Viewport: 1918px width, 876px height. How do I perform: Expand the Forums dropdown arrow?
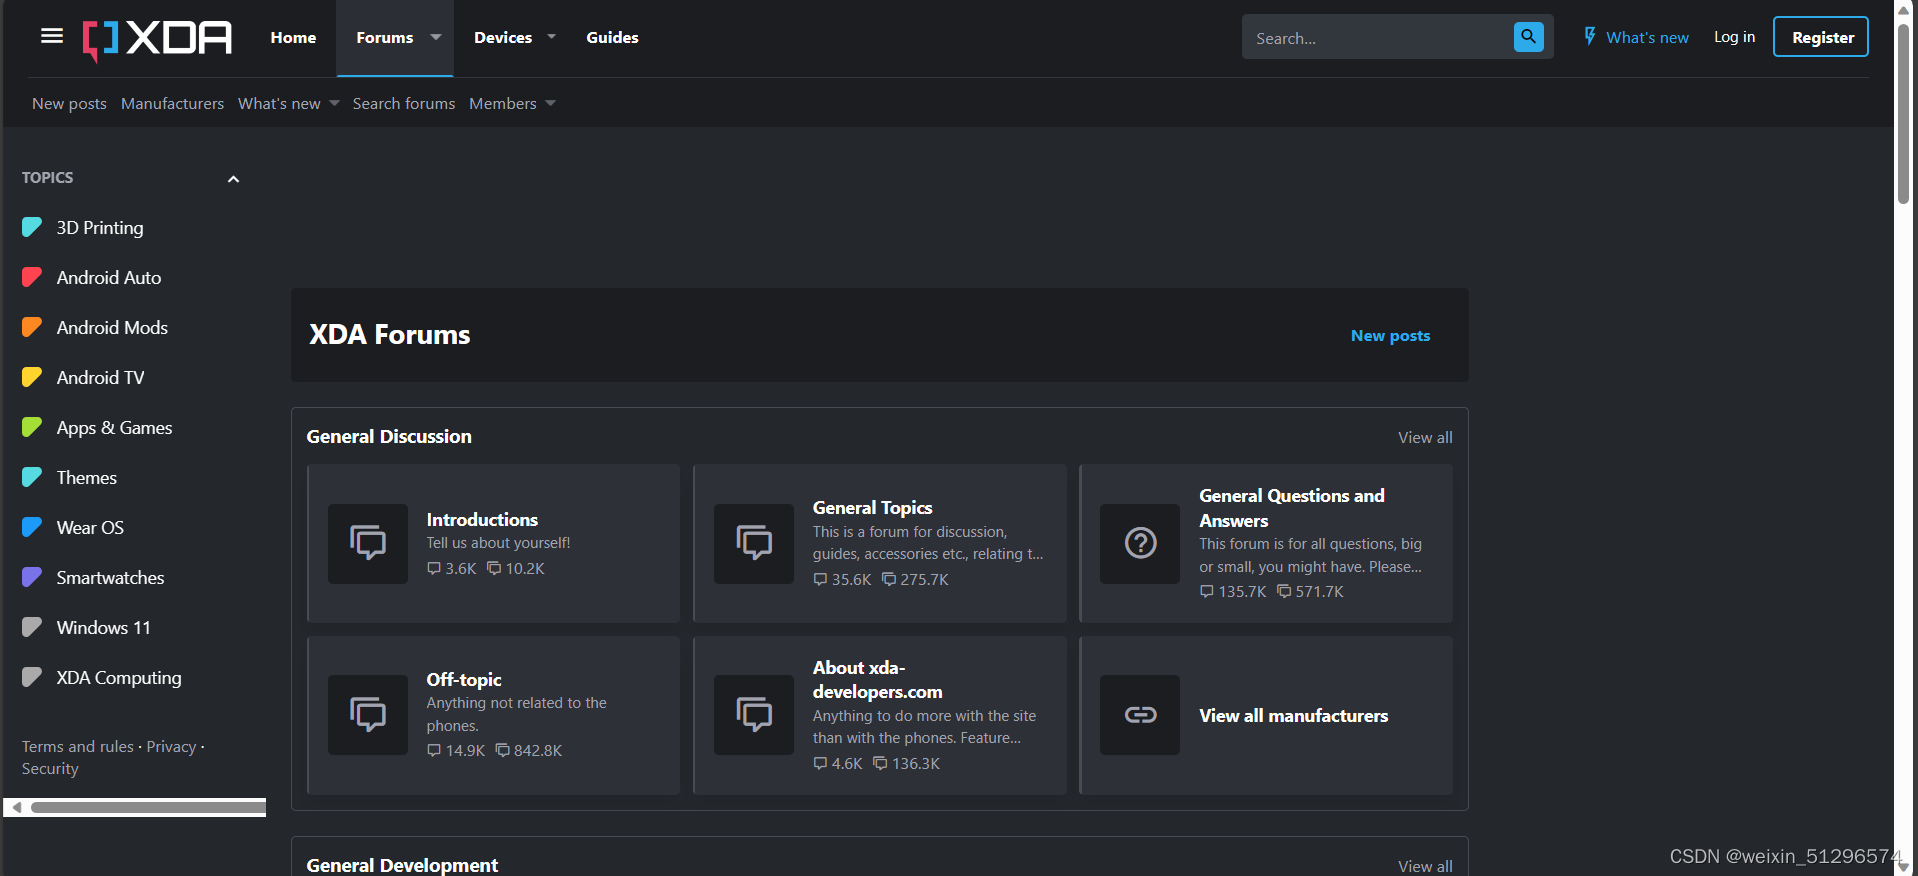pyautogui.click(x=436, y=37)
